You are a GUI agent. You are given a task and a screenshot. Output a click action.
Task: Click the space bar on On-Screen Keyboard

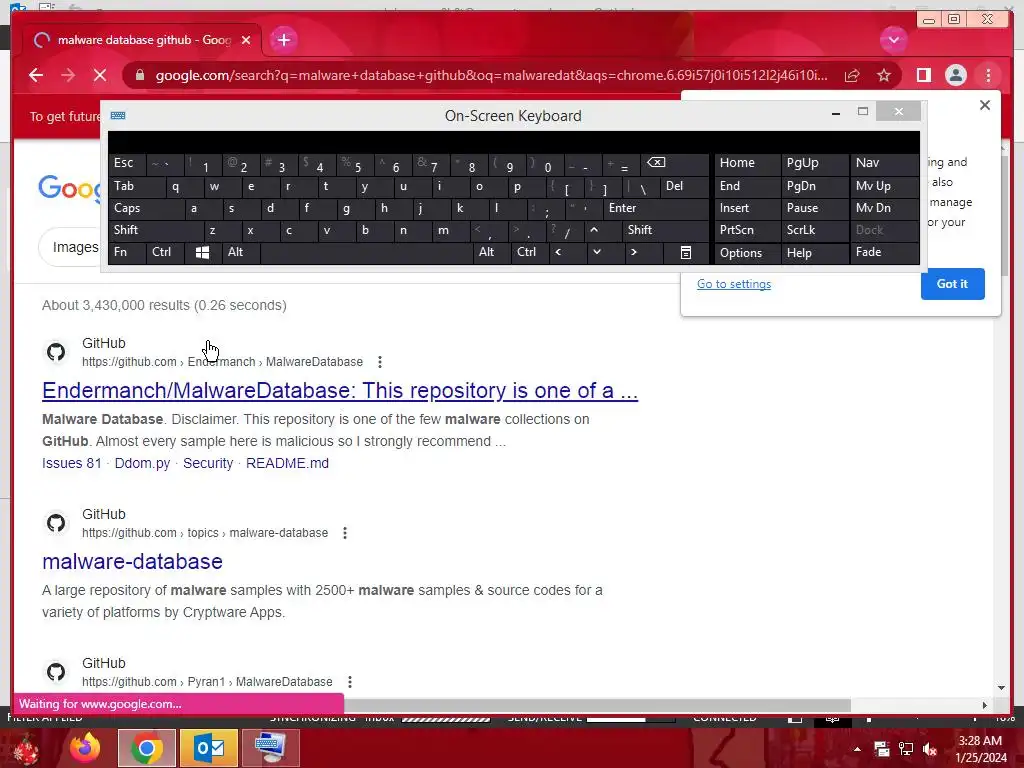(x=366, y=253)
